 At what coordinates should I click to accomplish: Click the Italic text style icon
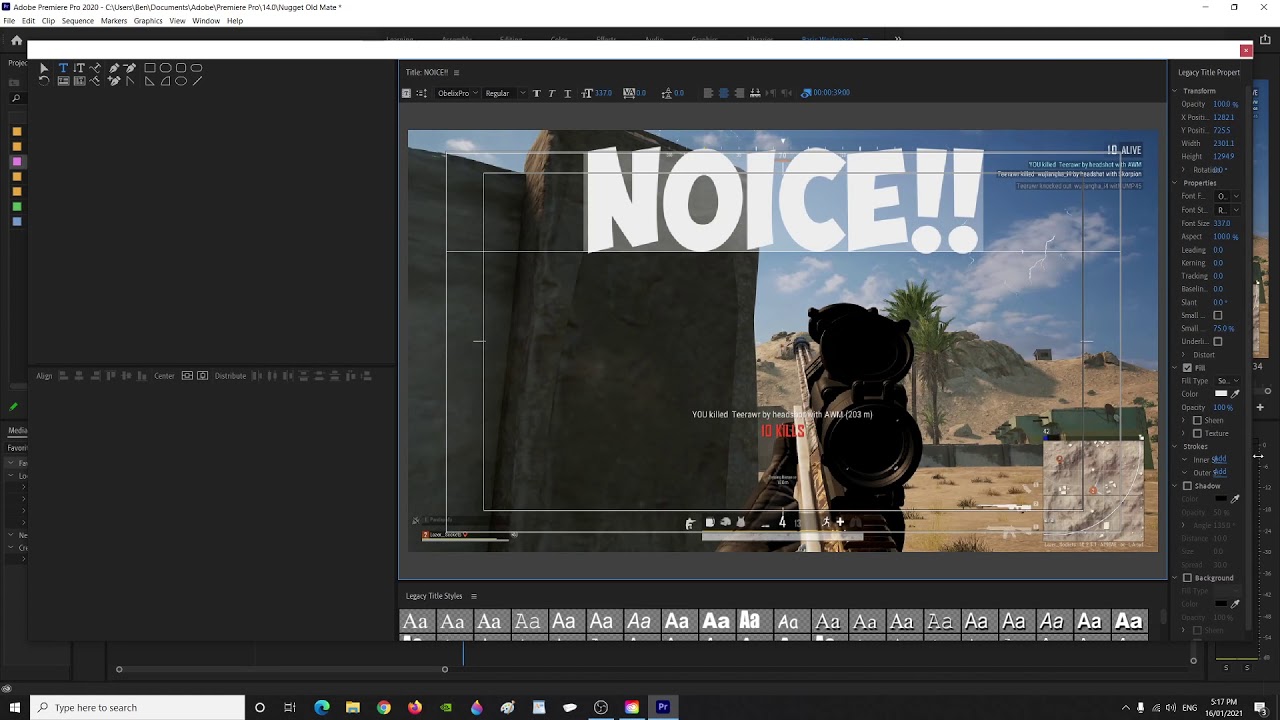click(x=552, y=93)
